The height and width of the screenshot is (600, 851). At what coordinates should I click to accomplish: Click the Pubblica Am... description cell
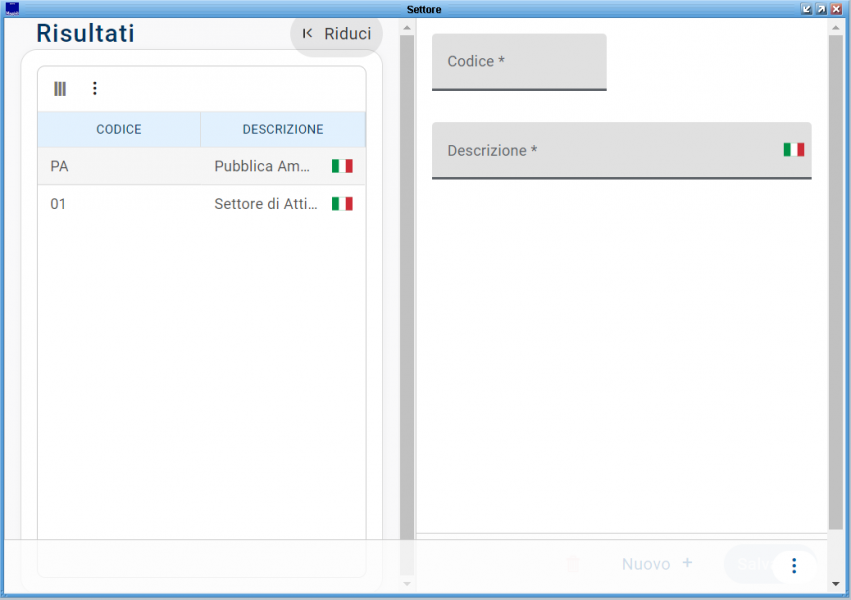[262, 166]
